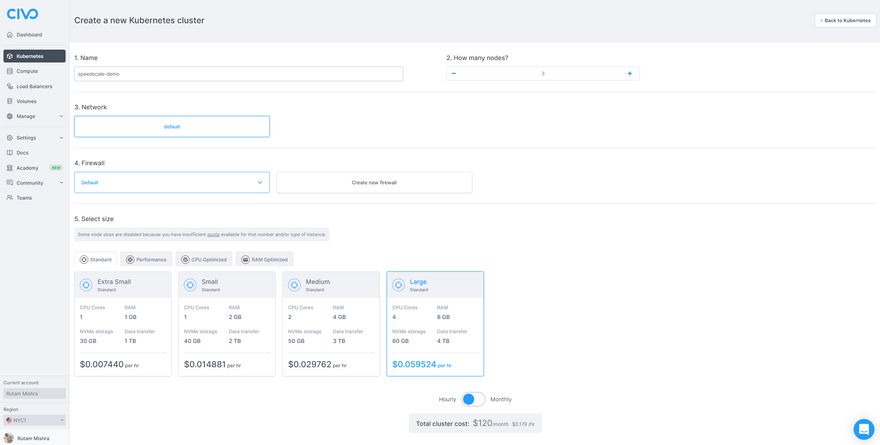880x445 pixels.
Task: Click the Load Balancers icon
Action: pyautogui.click(x=10, y=86)
